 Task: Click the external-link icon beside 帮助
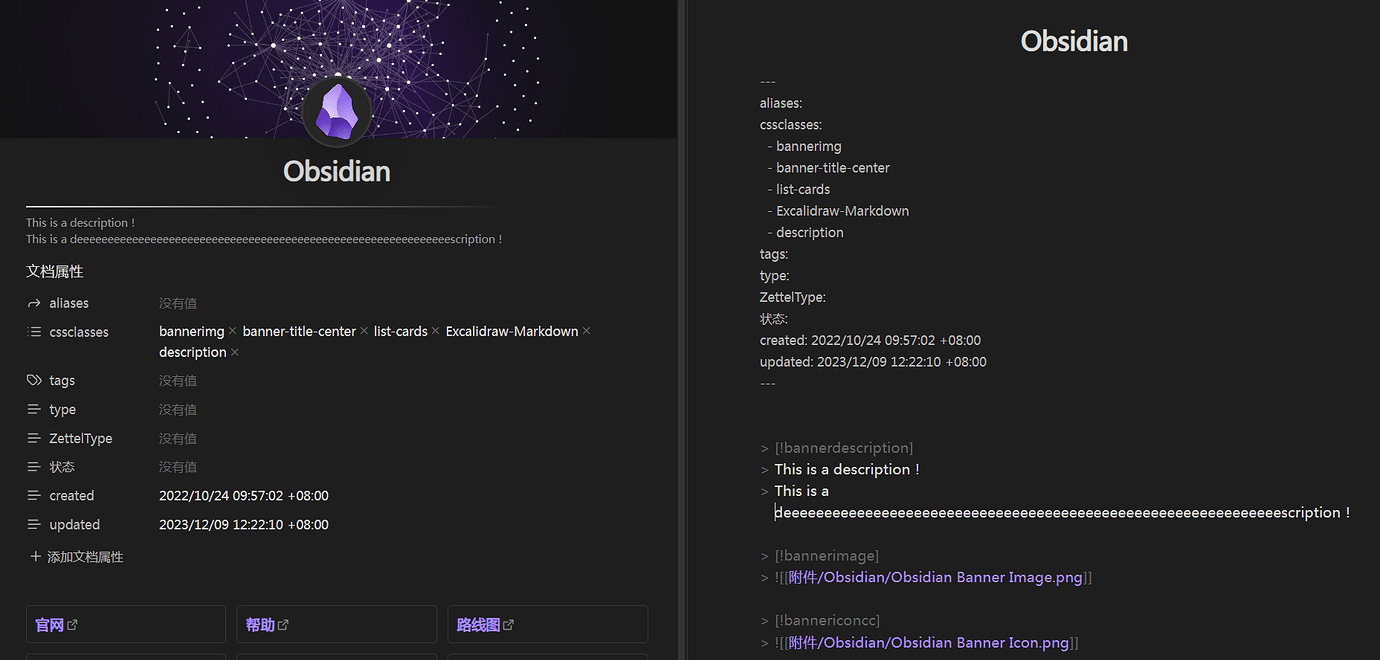[283, 623]
